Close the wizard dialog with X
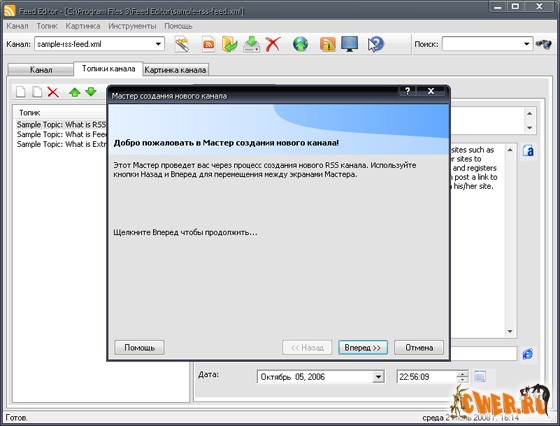Screen dimensions: 560x426 (x=431, y=91)
